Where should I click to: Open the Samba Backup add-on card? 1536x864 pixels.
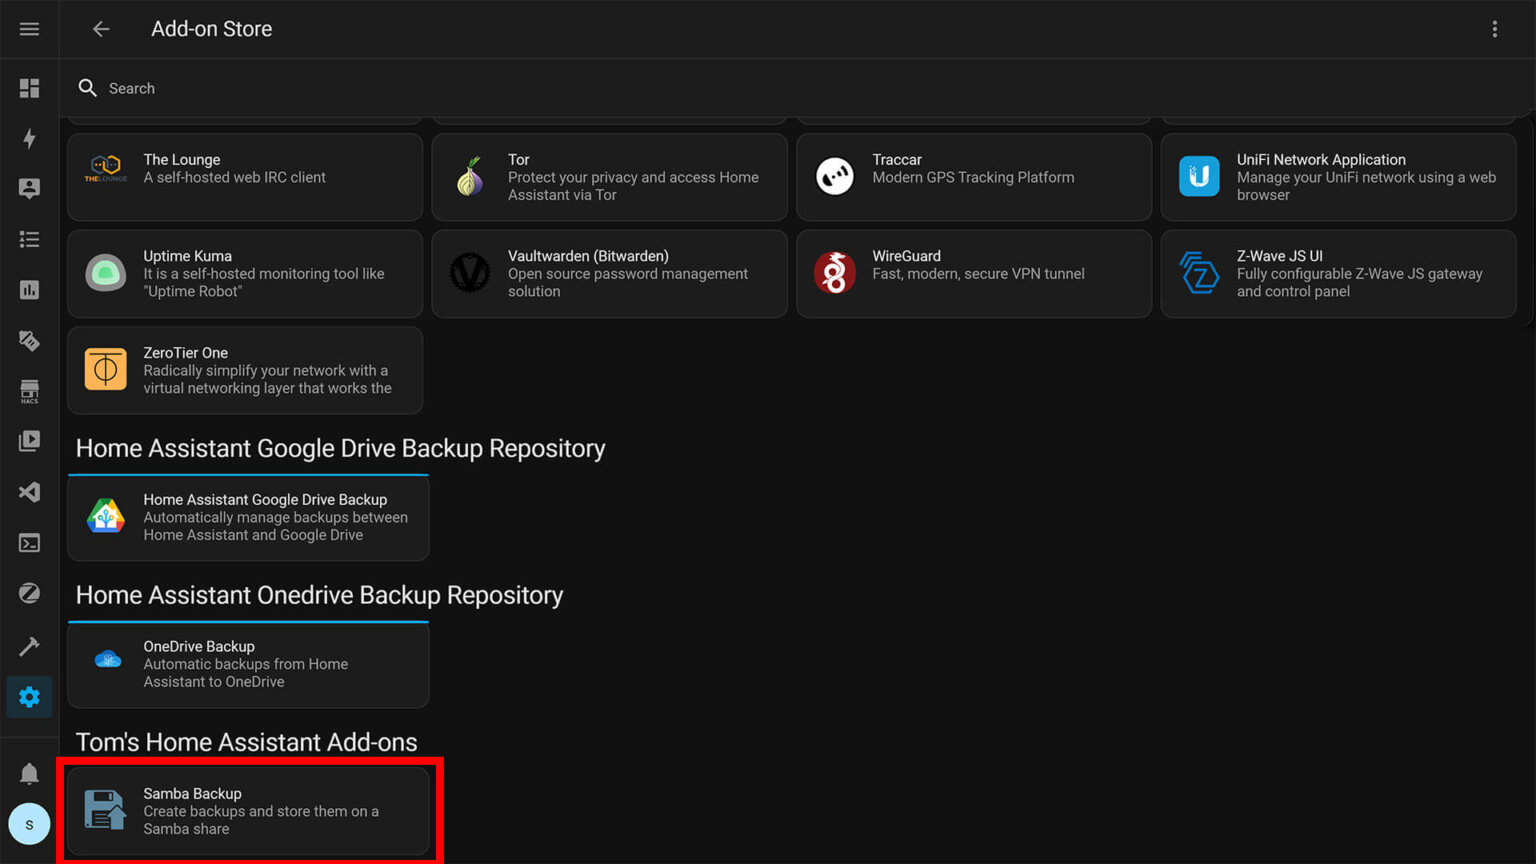pos(250,810)
